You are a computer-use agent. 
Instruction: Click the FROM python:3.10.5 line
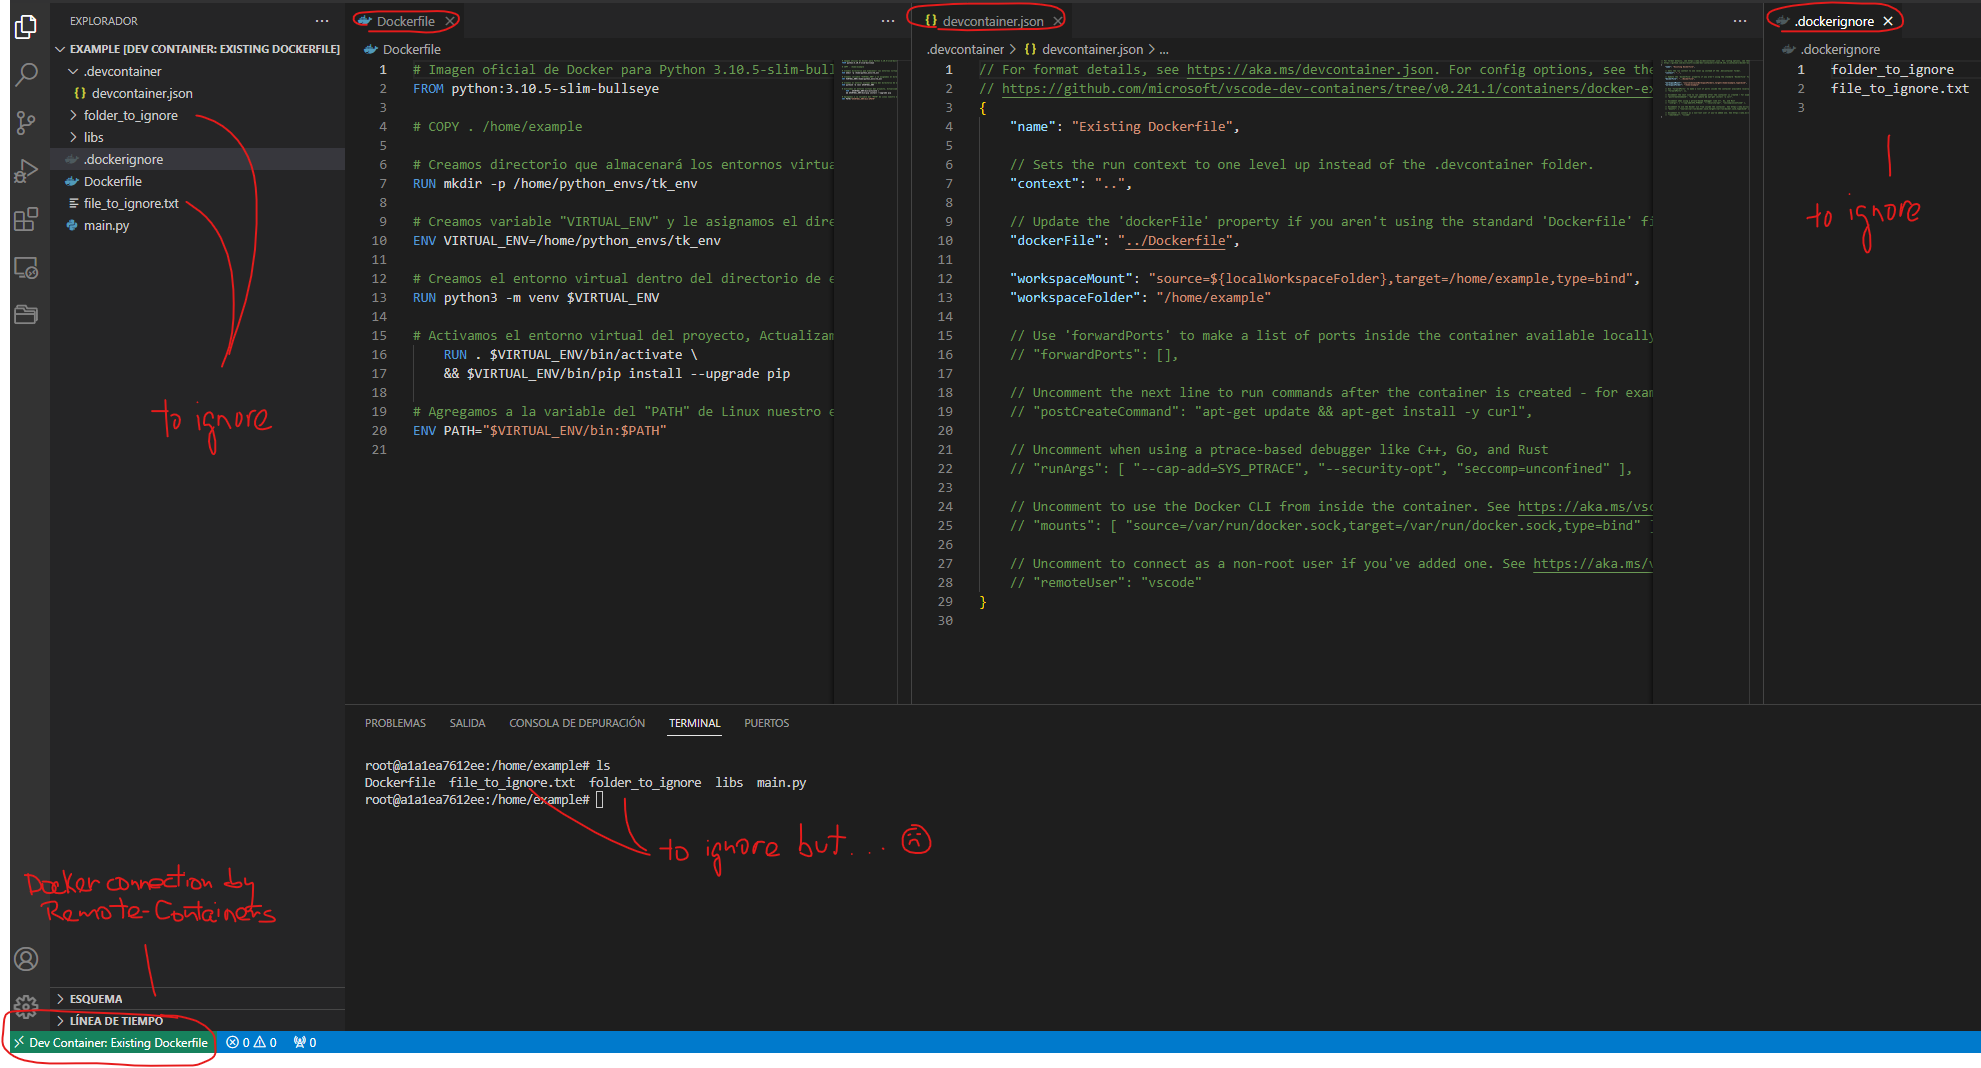(x=536, y=88)
